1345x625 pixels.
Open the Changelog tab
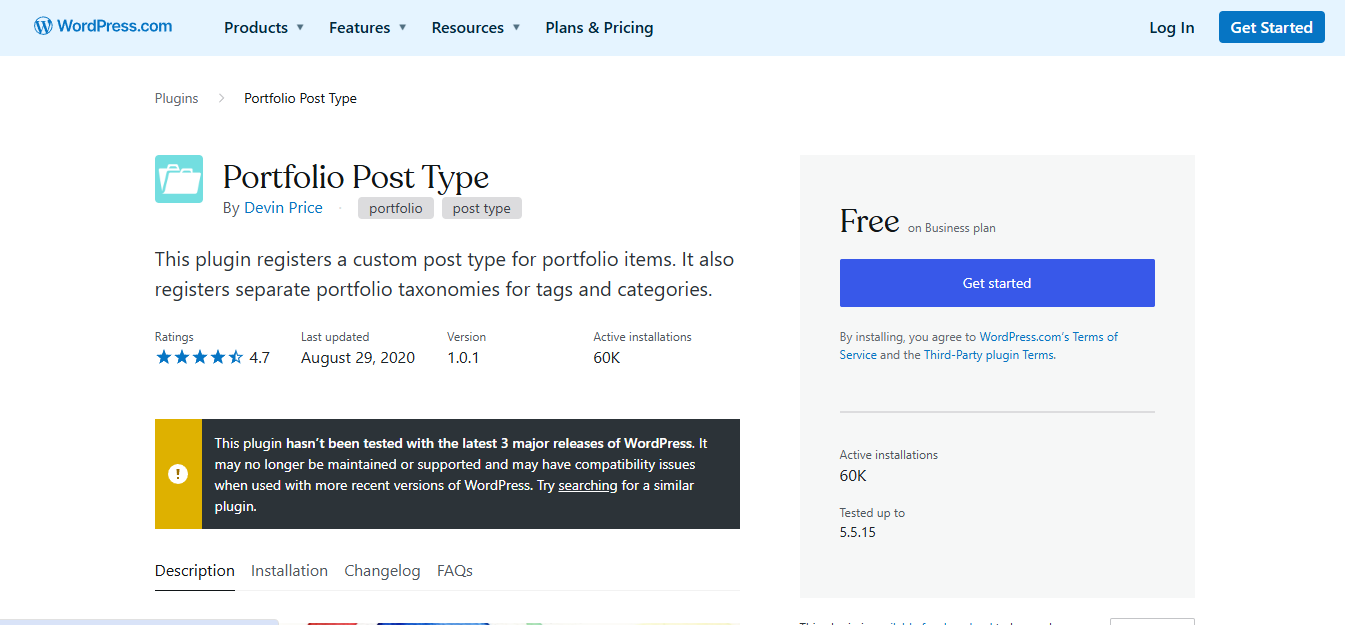click(382, 570)
